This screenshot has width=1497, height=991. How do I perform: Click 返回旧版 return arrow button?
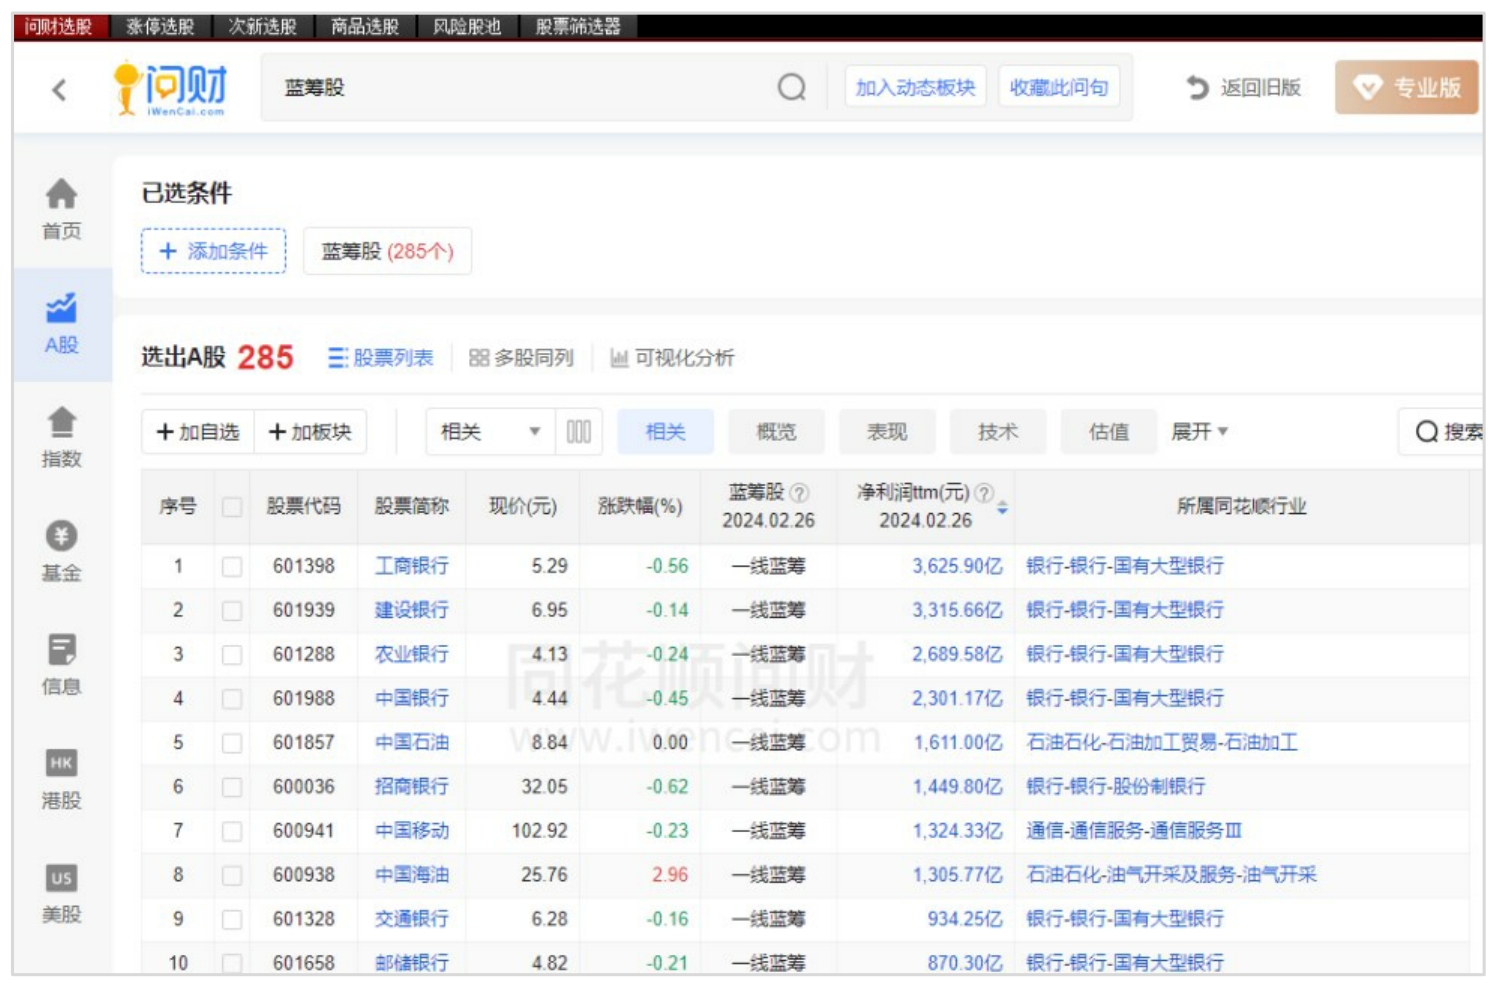1243,88
